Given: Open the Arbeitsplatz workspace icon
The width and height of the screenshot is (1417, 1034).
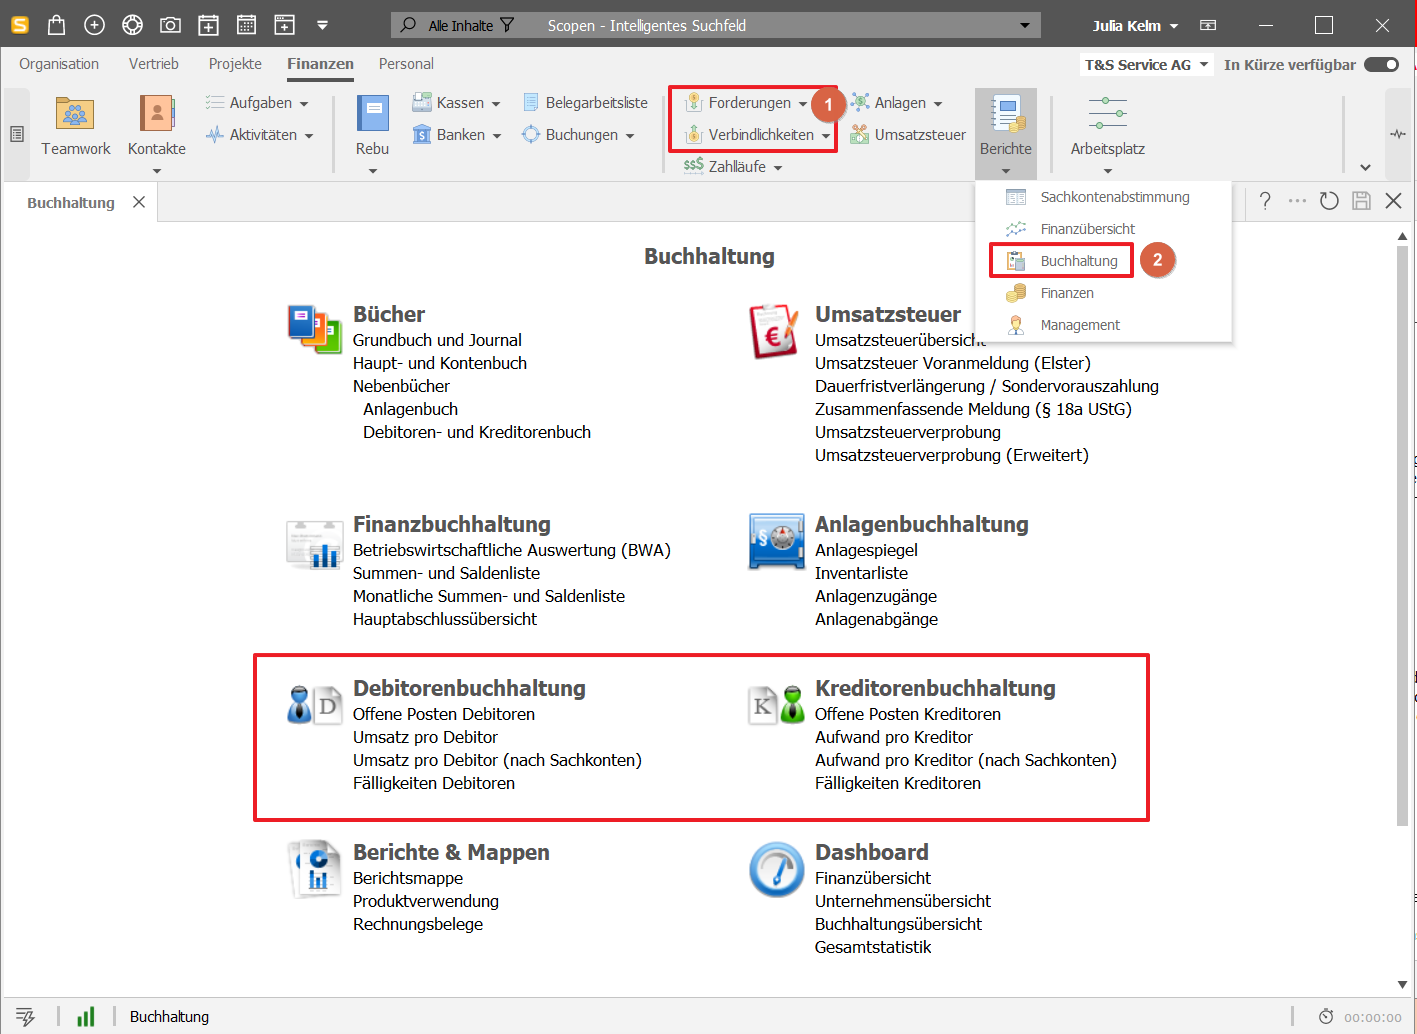Looking at the screenshot, I should point(1107,113).
